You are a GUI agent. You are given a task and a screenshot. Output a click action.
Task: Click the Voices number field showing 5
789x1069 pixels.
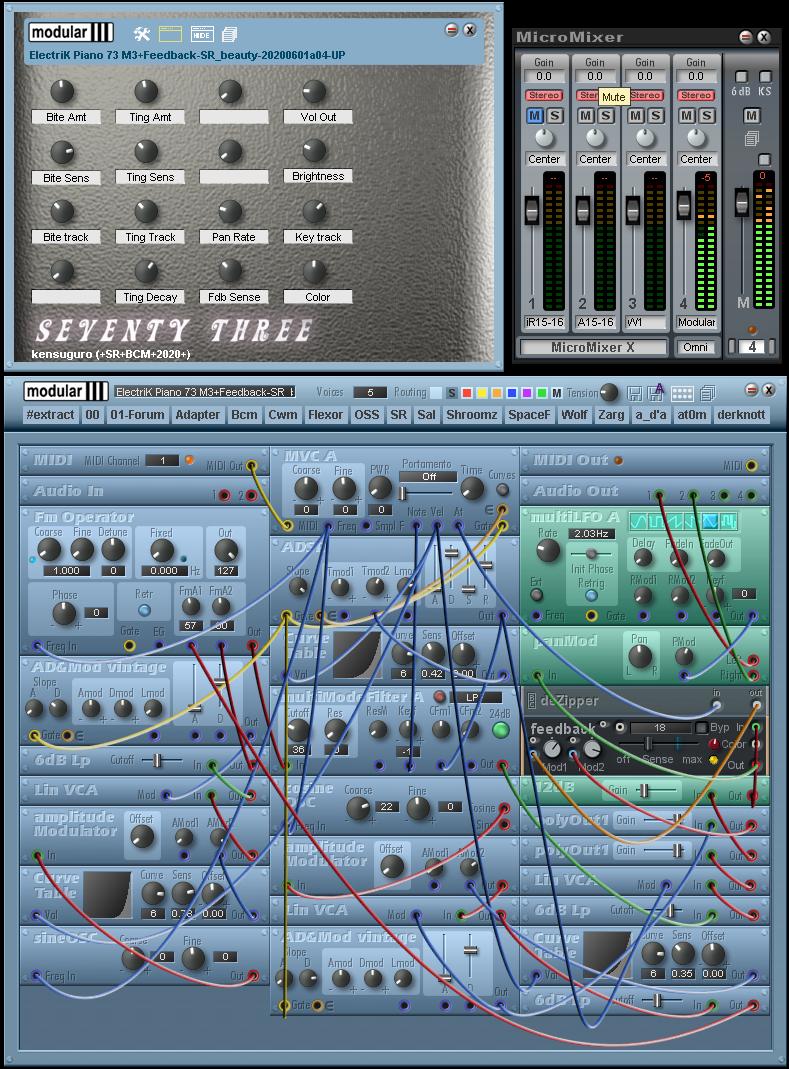370,392
